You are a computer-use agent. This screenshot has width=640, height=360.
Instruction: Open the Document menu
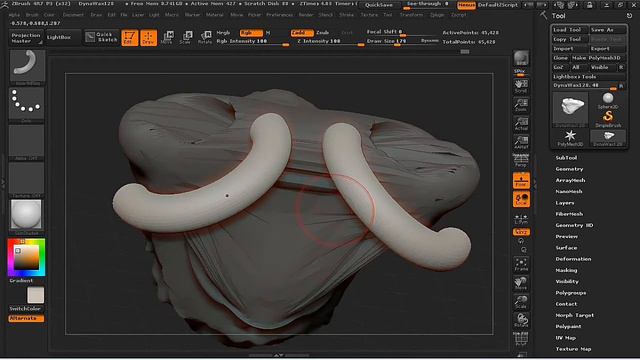[x=73, y=15]
